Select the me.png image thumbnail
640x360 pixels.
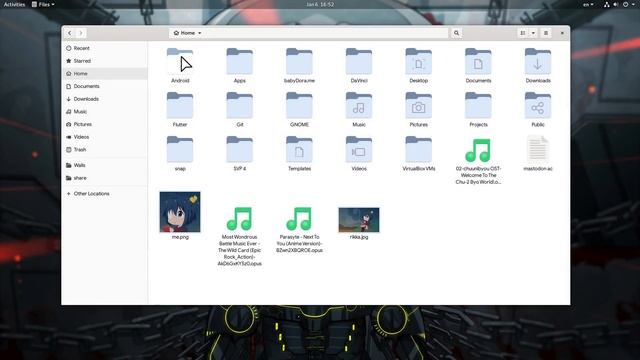click(x=180, y=212)
